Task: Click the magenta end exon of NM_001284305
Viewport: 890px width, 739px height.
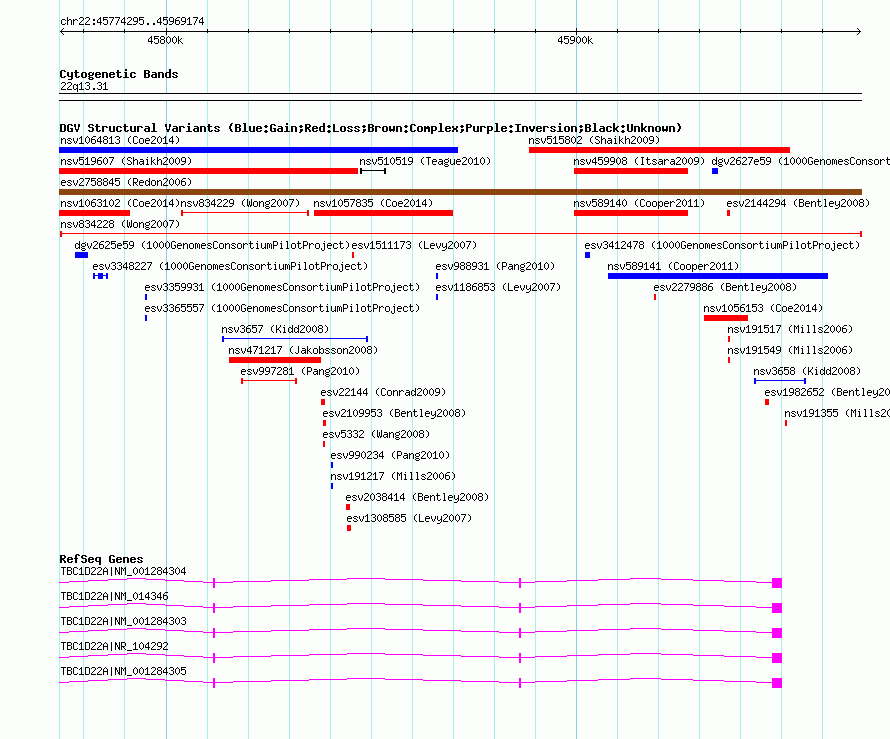Action: coord(777,683)
